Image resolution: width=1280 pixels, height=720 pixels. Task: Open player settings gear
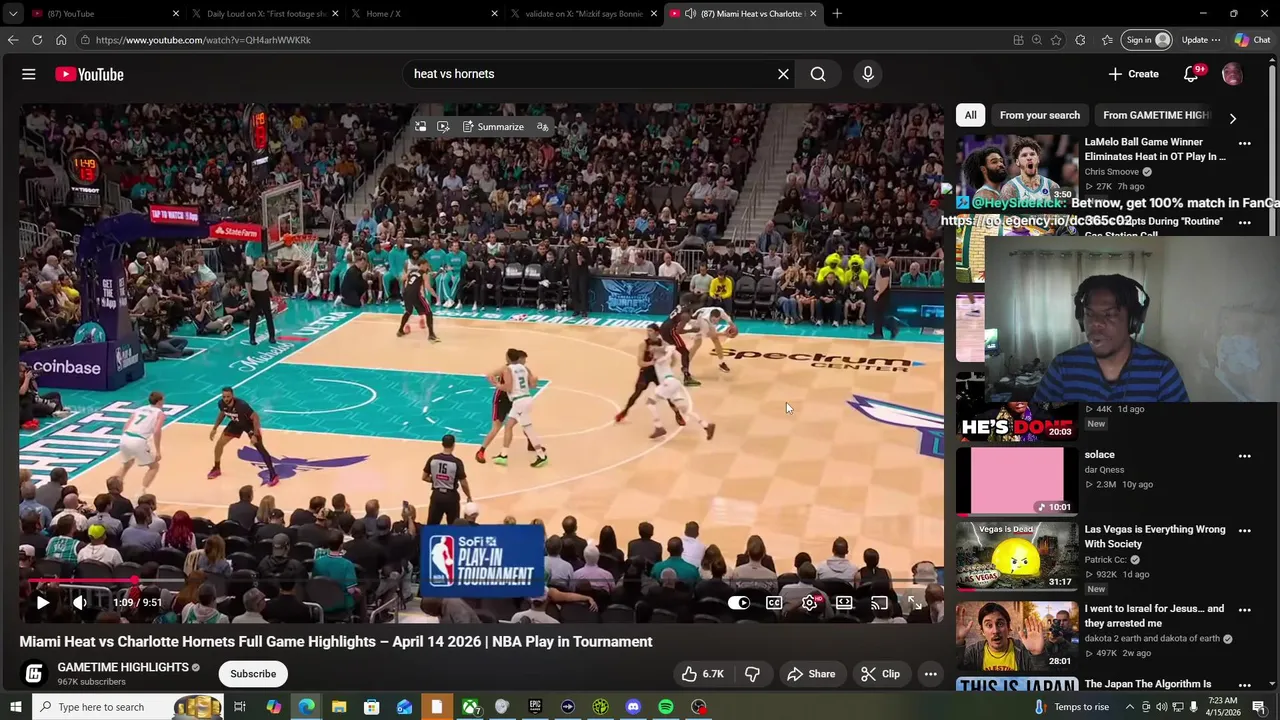[810, 603]
